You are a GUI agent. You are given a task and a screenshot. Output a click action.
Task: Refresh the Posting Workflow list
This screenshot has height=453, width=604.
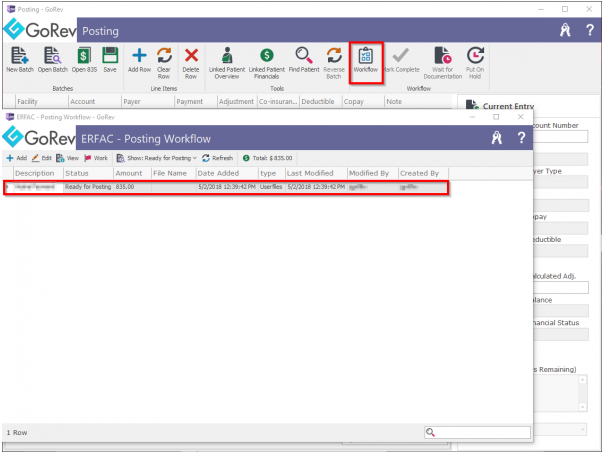pos(217,158)
